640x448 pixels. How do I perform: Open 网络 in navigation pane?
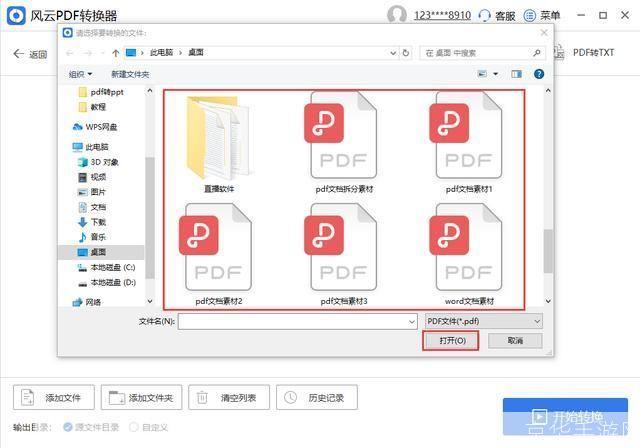(x=87, y=302)
